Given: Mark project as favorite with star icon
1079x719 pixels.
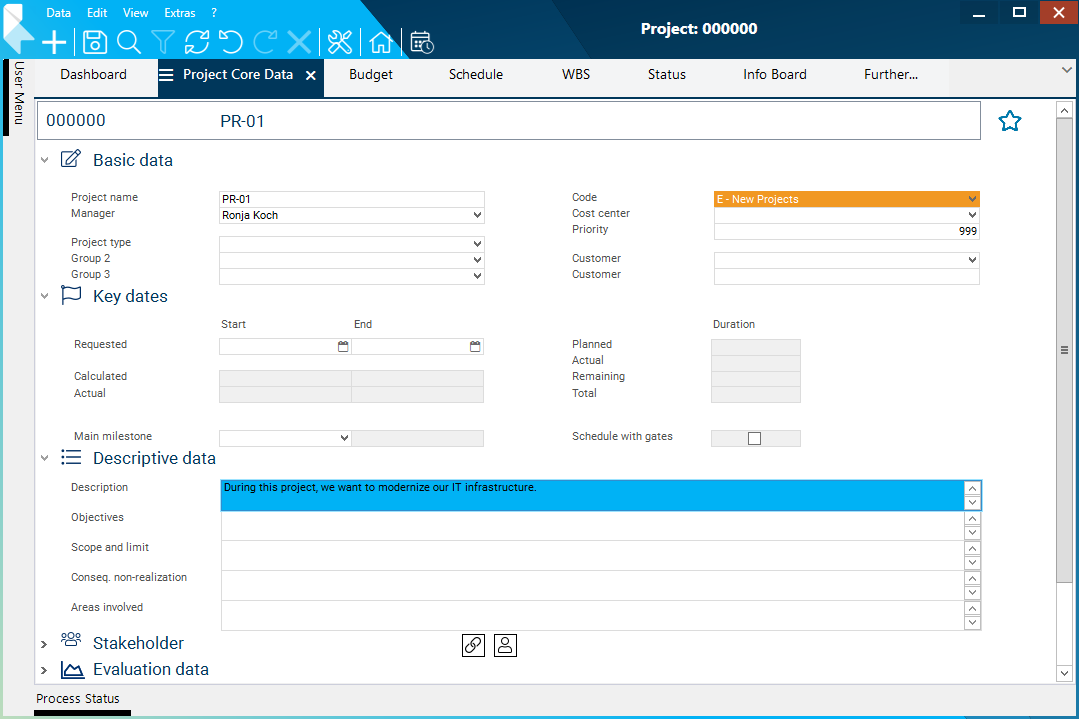Looking at the screenshot, I should click(1010, 122).
